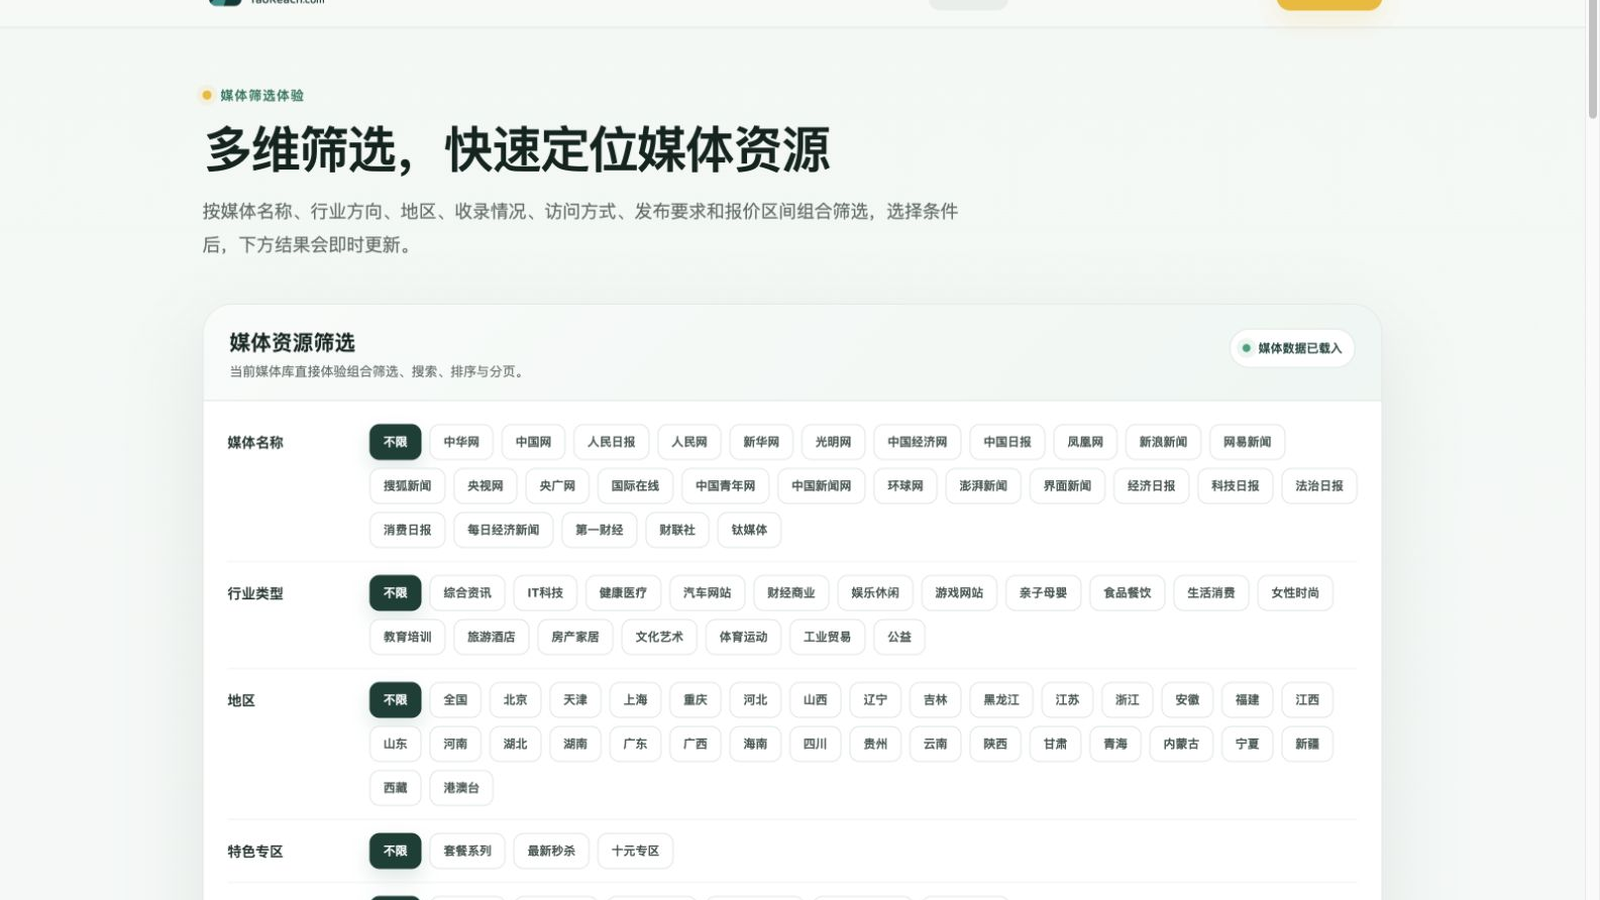The height and width of the screenshot is (900, 1600).
Task: Pick 人民日报 as media name
Action: point(611,442)
